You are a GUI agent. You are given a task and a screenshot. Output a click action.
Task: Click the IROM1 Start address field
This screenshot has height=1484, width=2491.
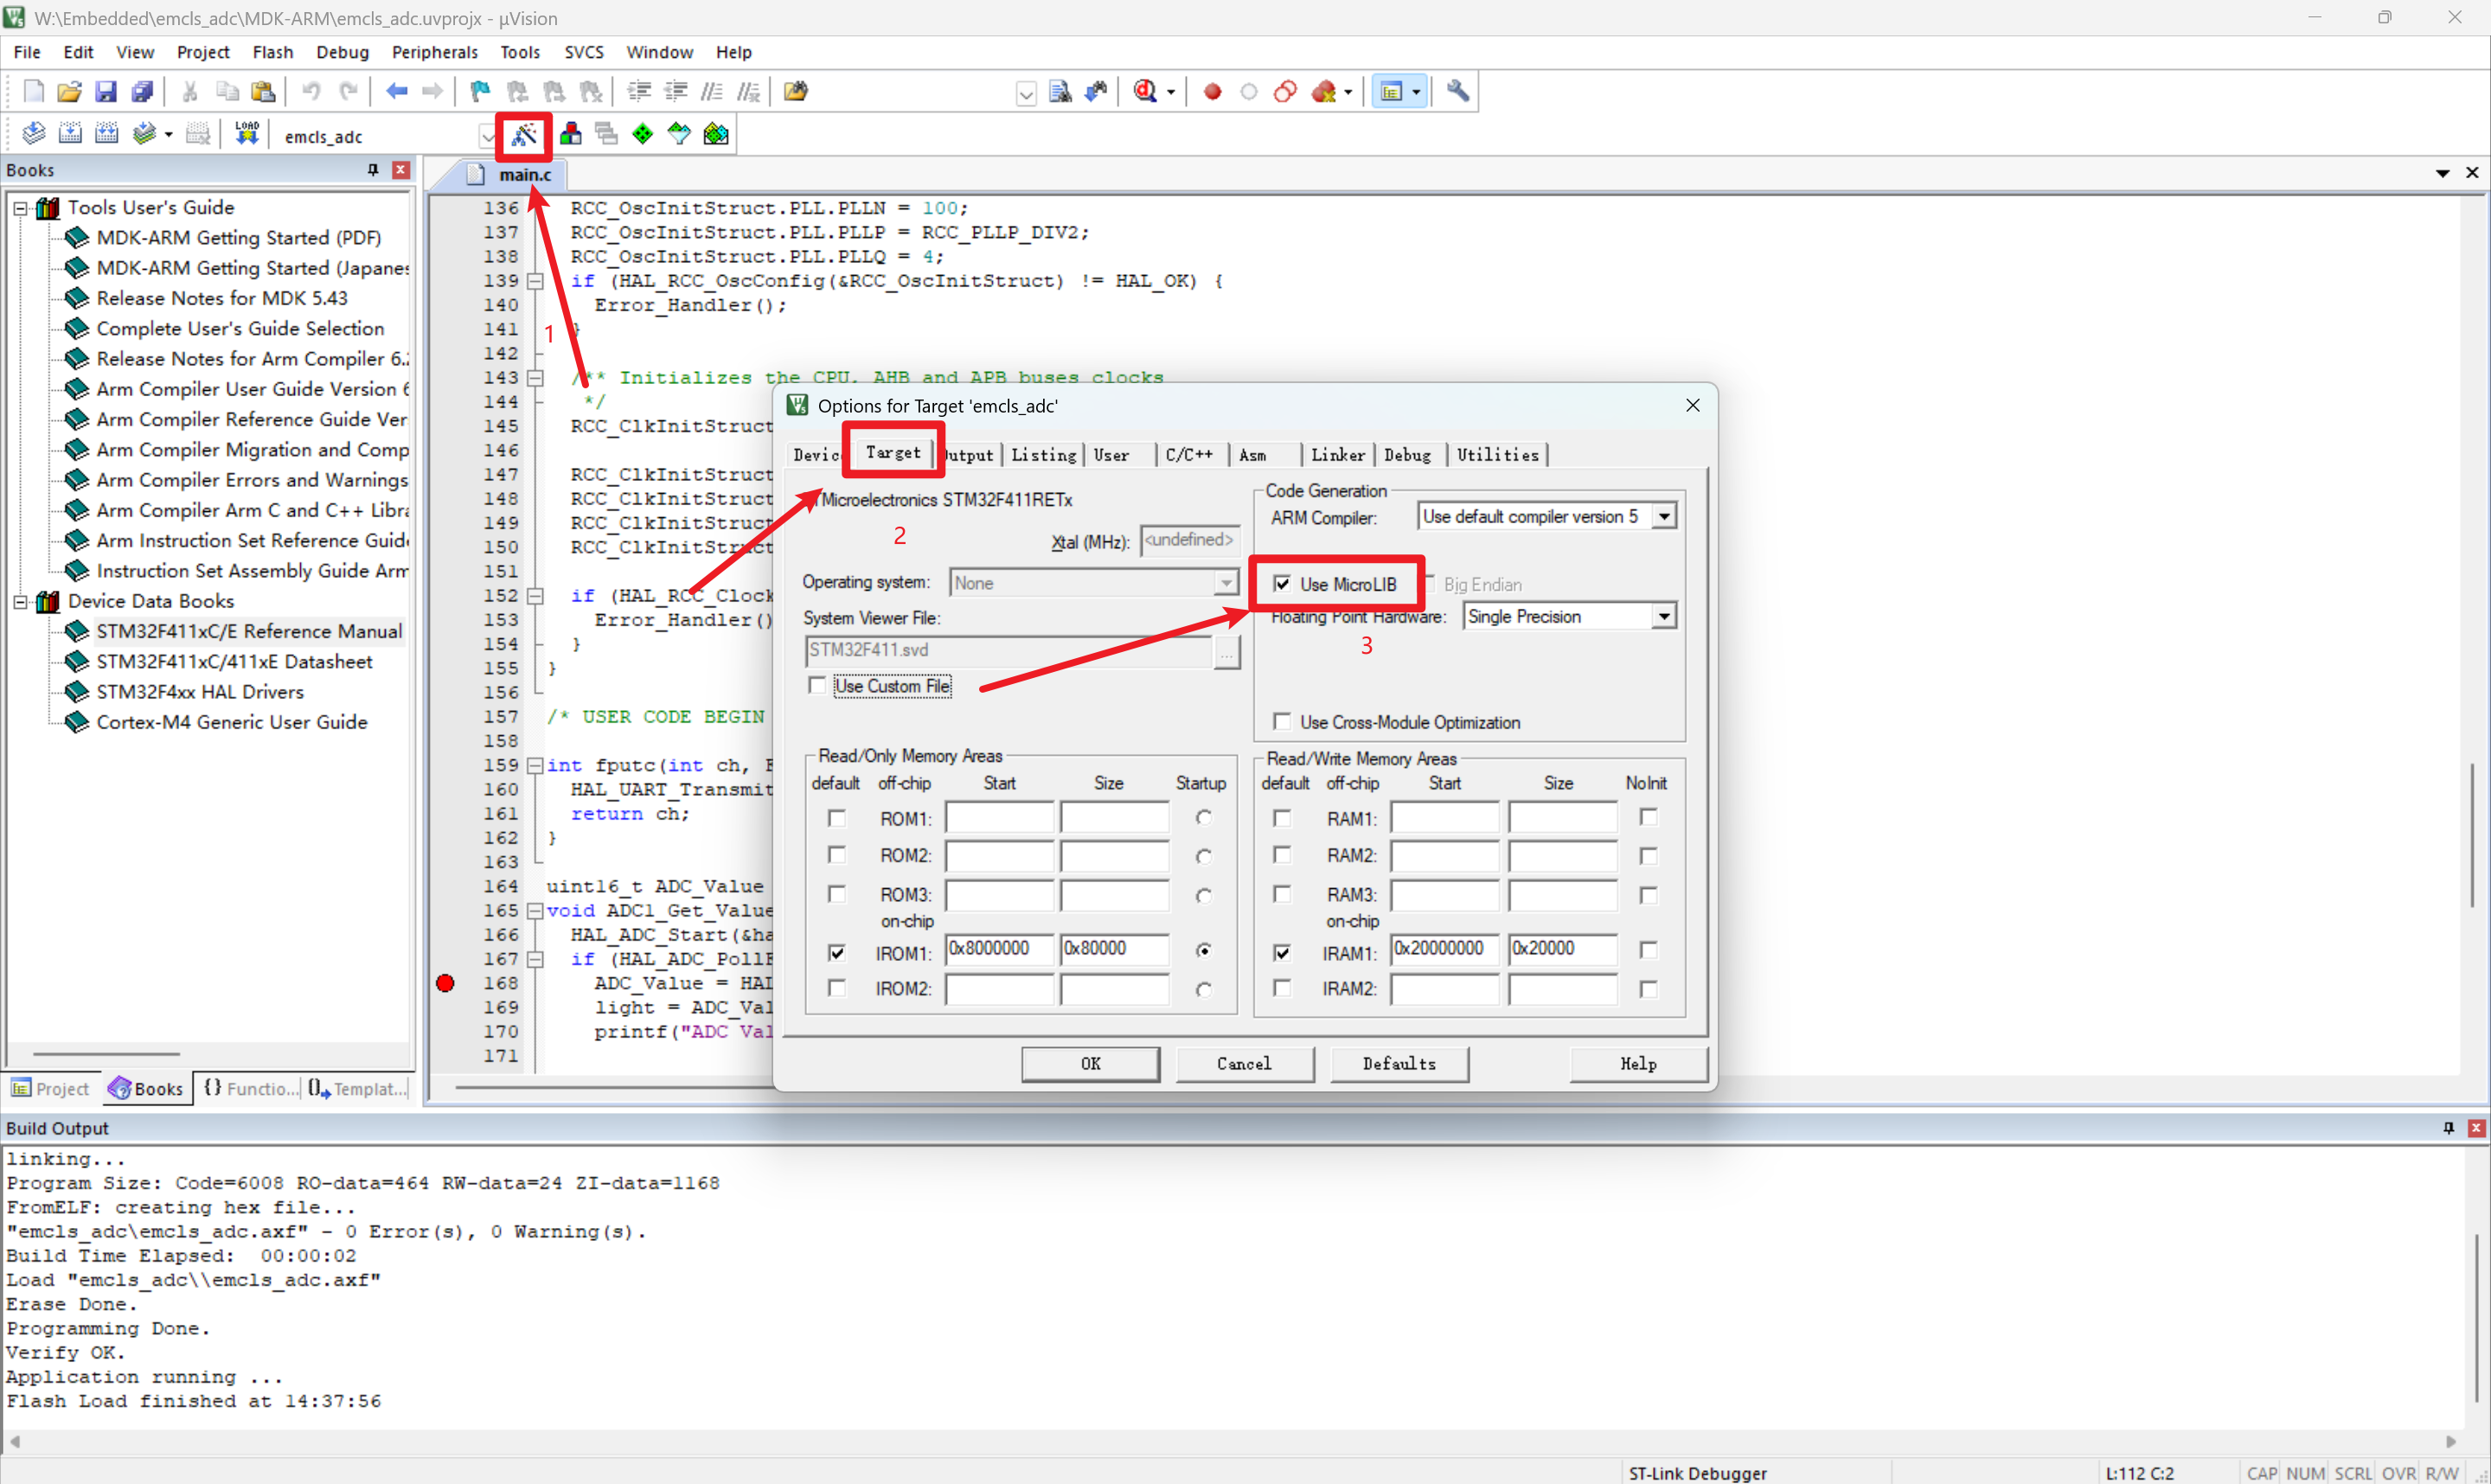click(1000, 949)
